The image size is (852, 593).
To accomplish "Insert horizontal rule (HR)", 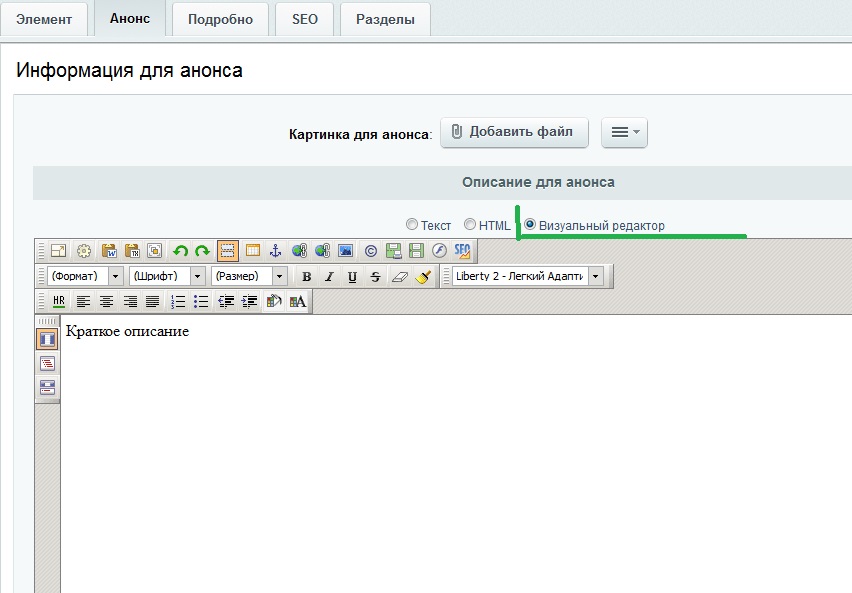I will (x=59, y=301).
